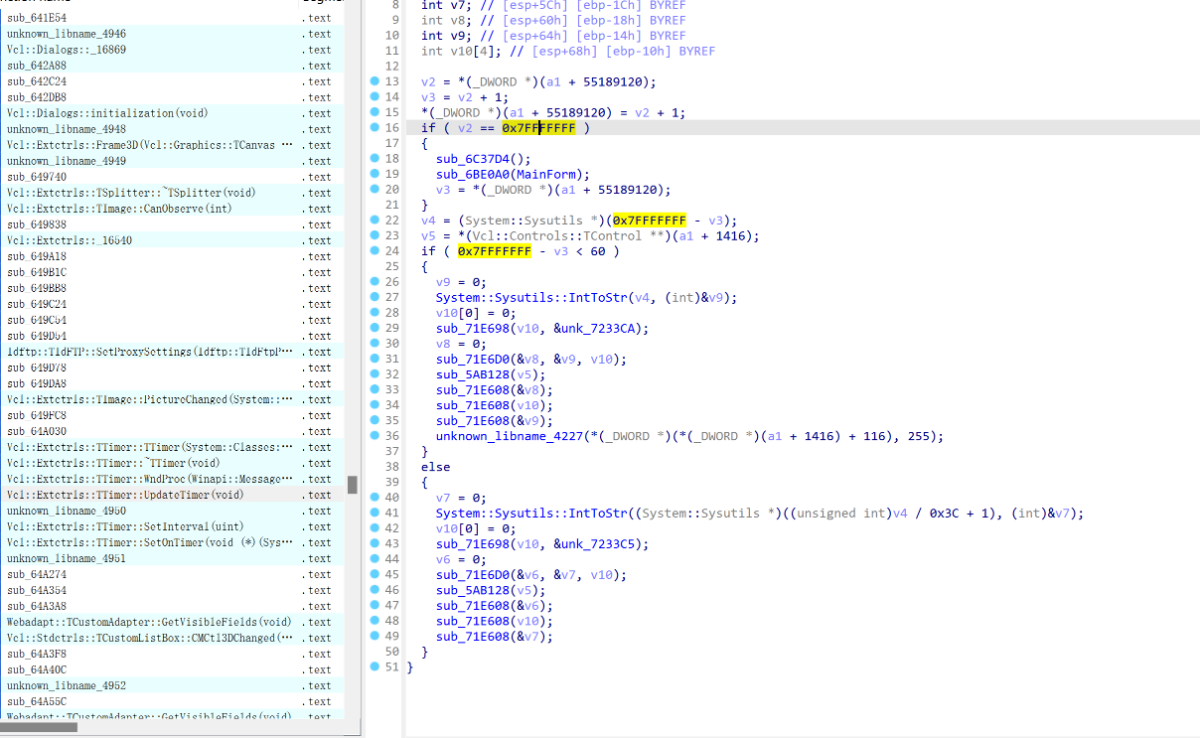This screenshot has height=738, width=1200.
Task: Select Vcl::Dialogs::_16869 function row
Action: (x=172, y=50)
